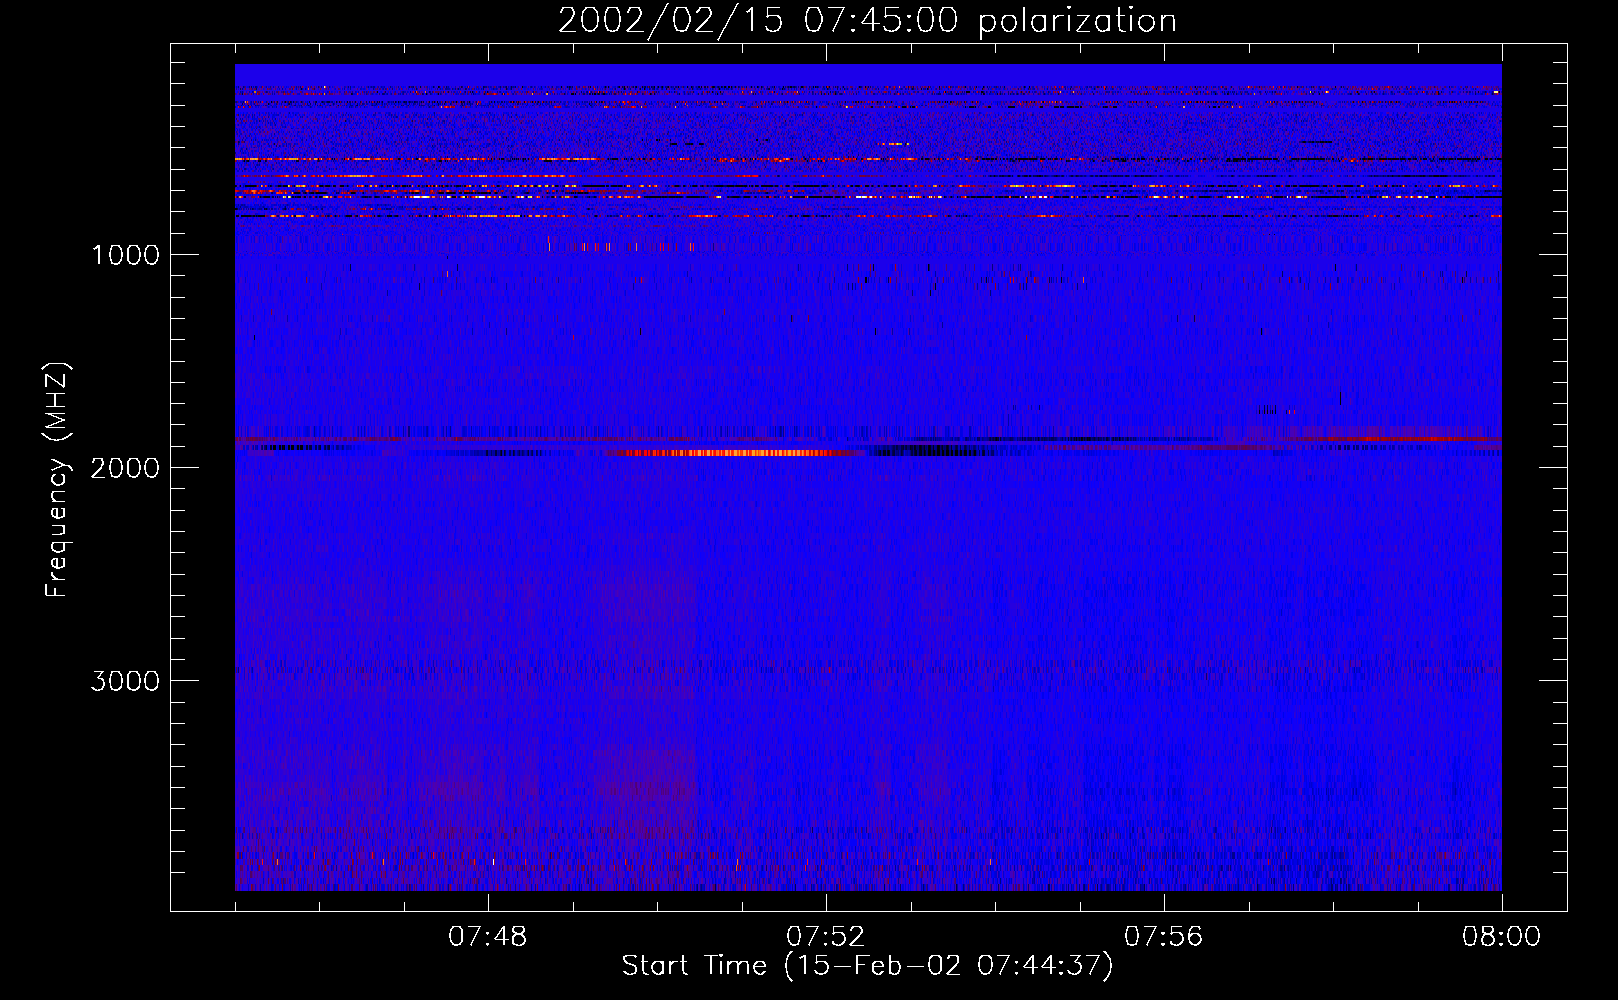Click the 08:00 time tick label
The image size is (1618, 1000).
point(1501,937)
